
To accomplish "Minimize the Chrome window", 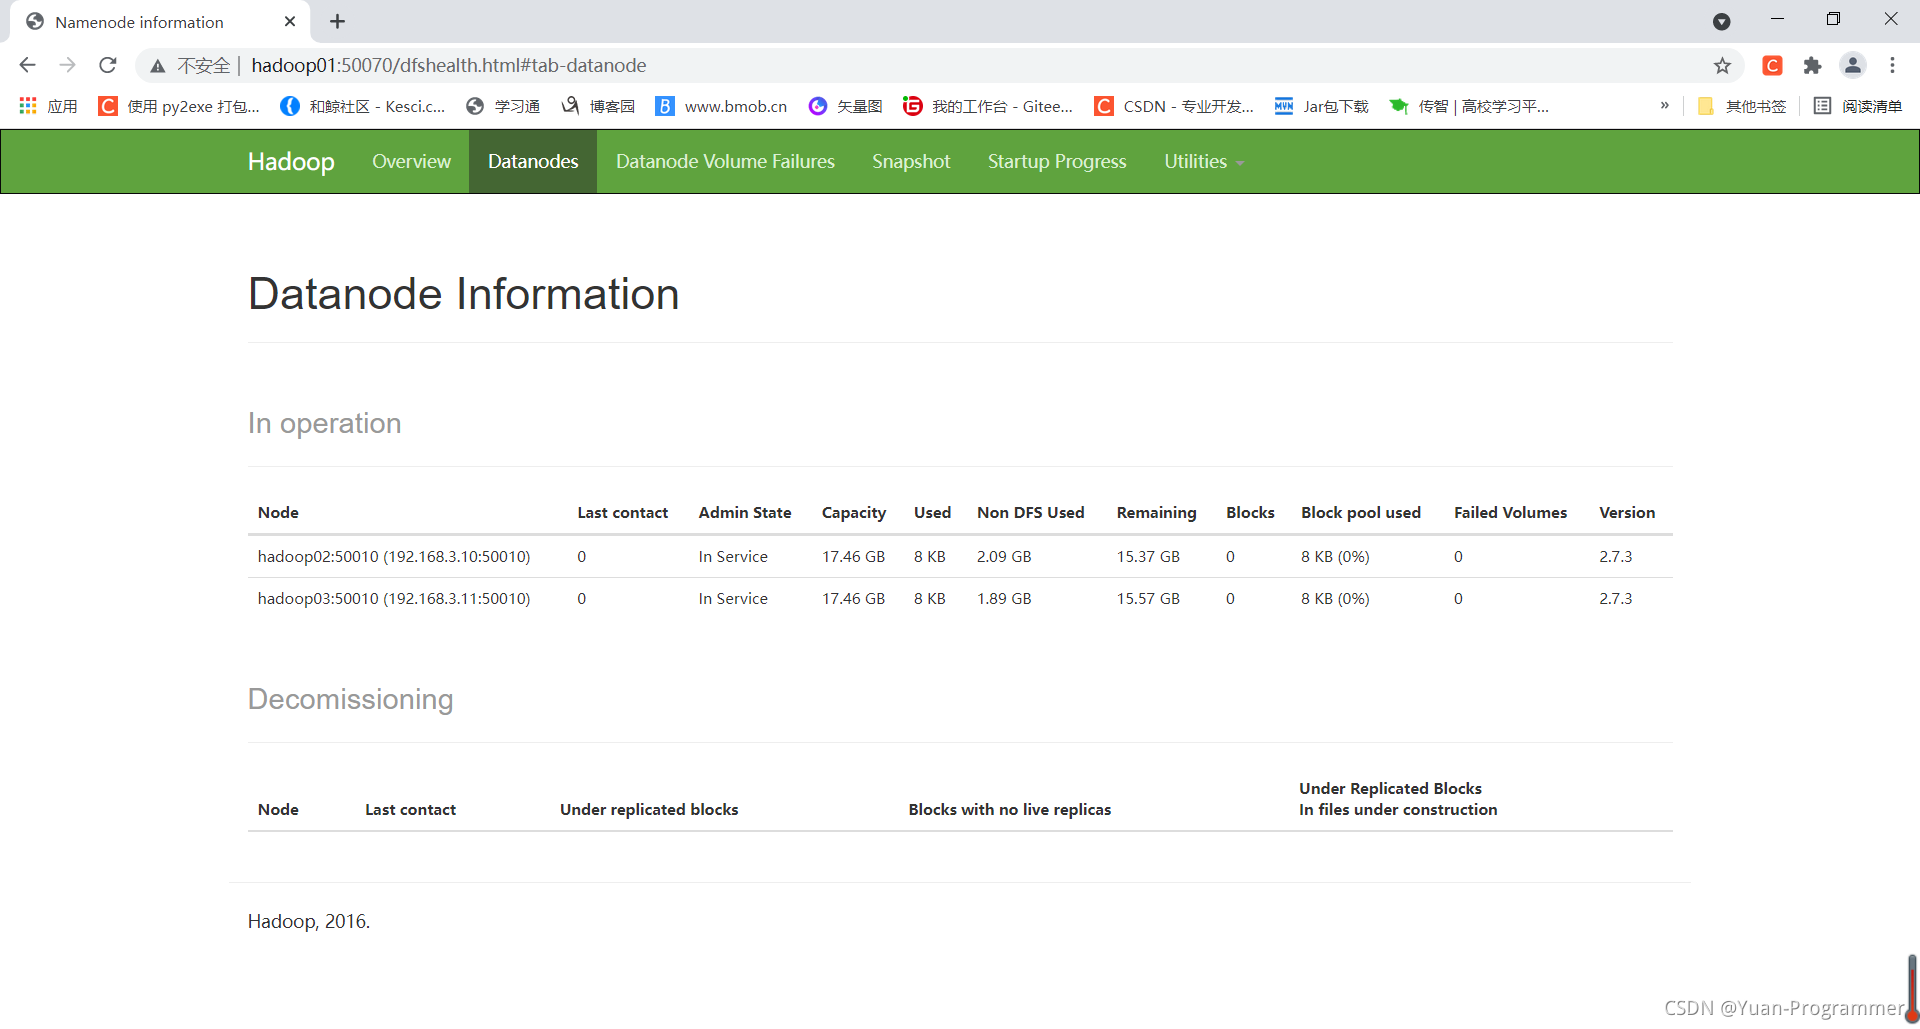I will click(x=1777, y=19).
